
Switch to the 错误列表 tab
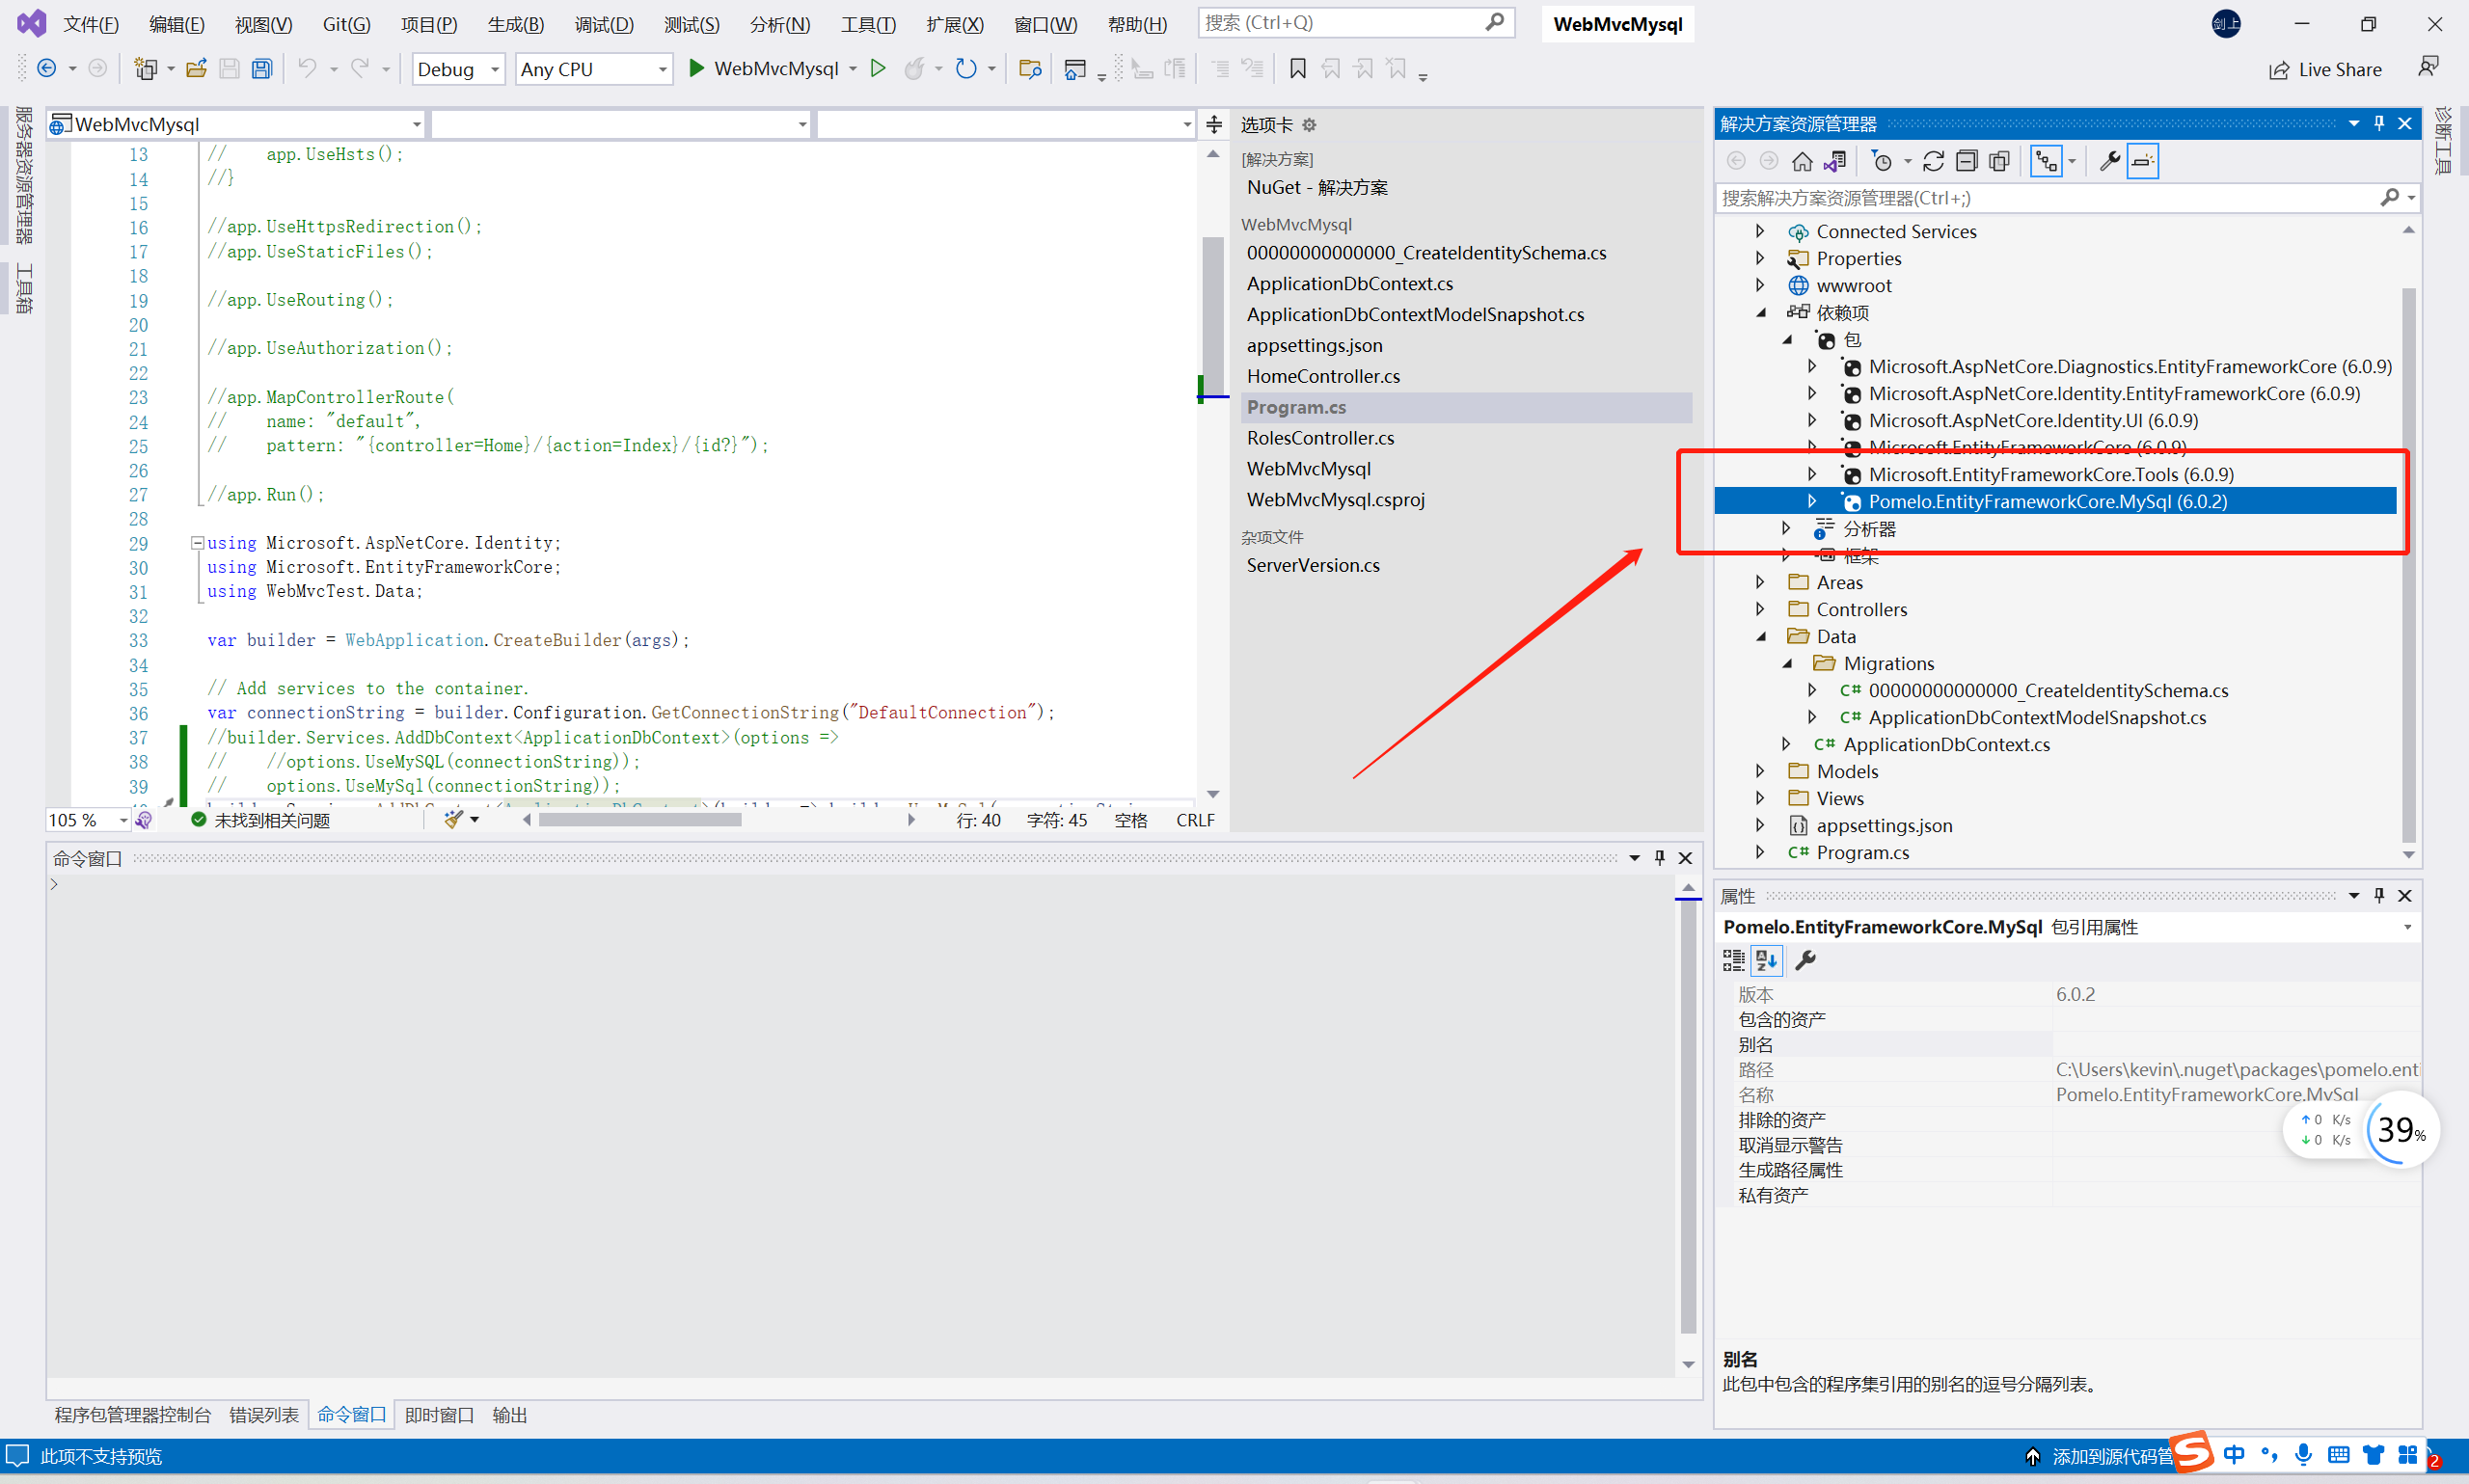[264, 1414]
